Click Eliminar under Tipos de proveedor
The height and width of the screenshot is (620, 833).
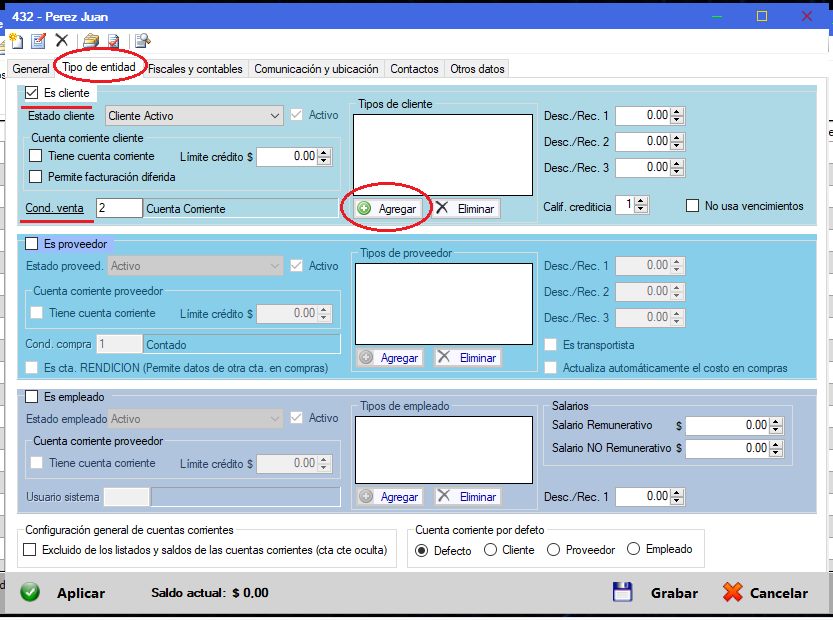point(467,358)
